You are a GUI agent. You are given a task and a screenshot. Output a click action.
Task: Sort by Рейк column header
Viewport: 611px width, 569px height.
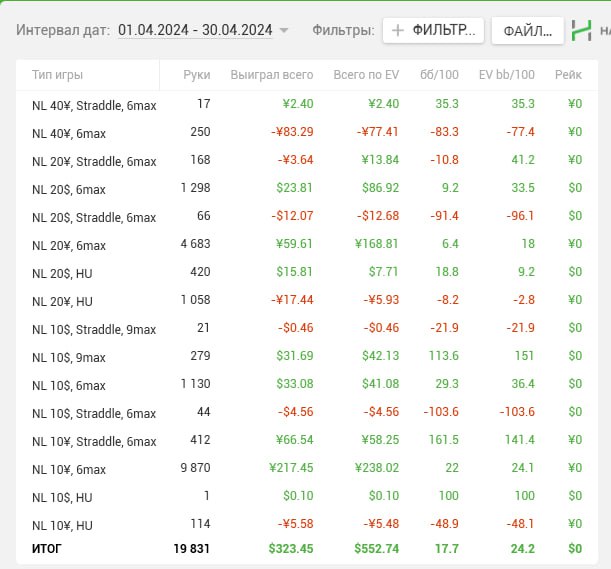pos(568,74)
